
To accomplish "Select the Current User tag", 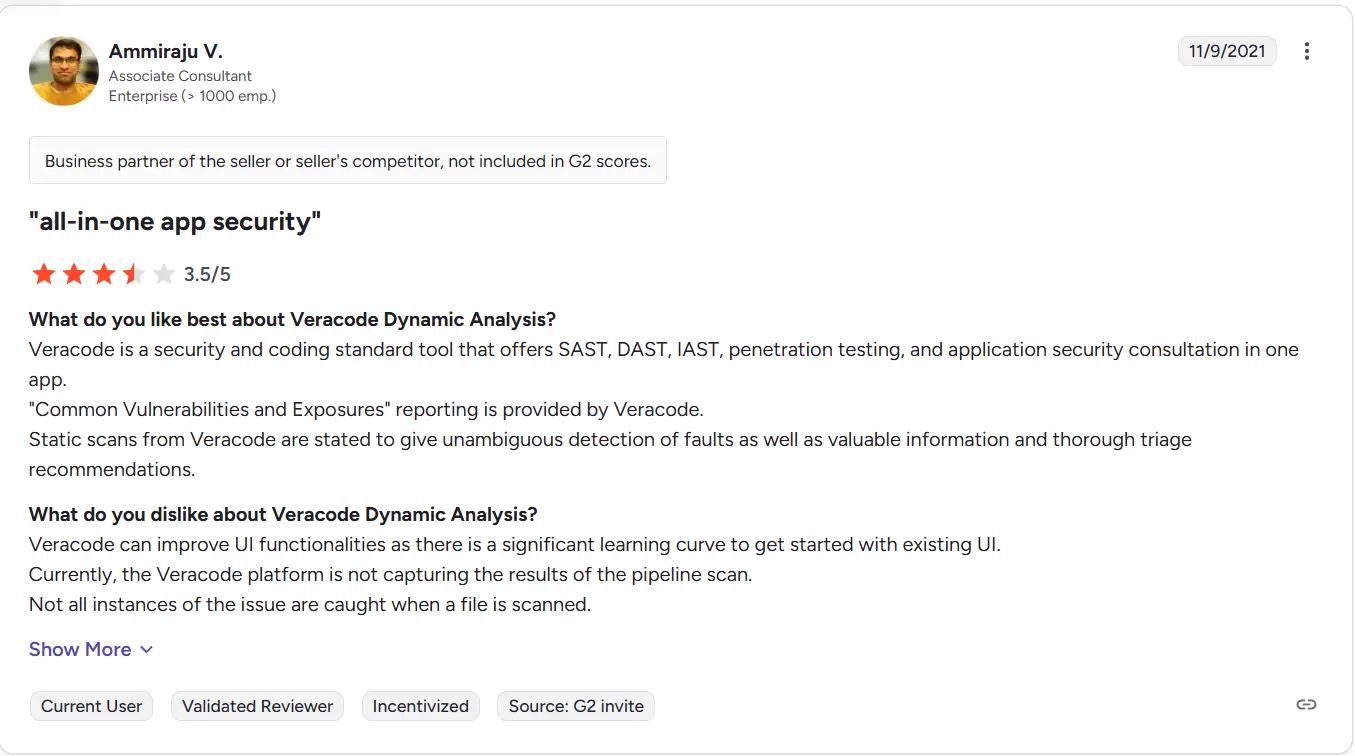I will (92, 706).
